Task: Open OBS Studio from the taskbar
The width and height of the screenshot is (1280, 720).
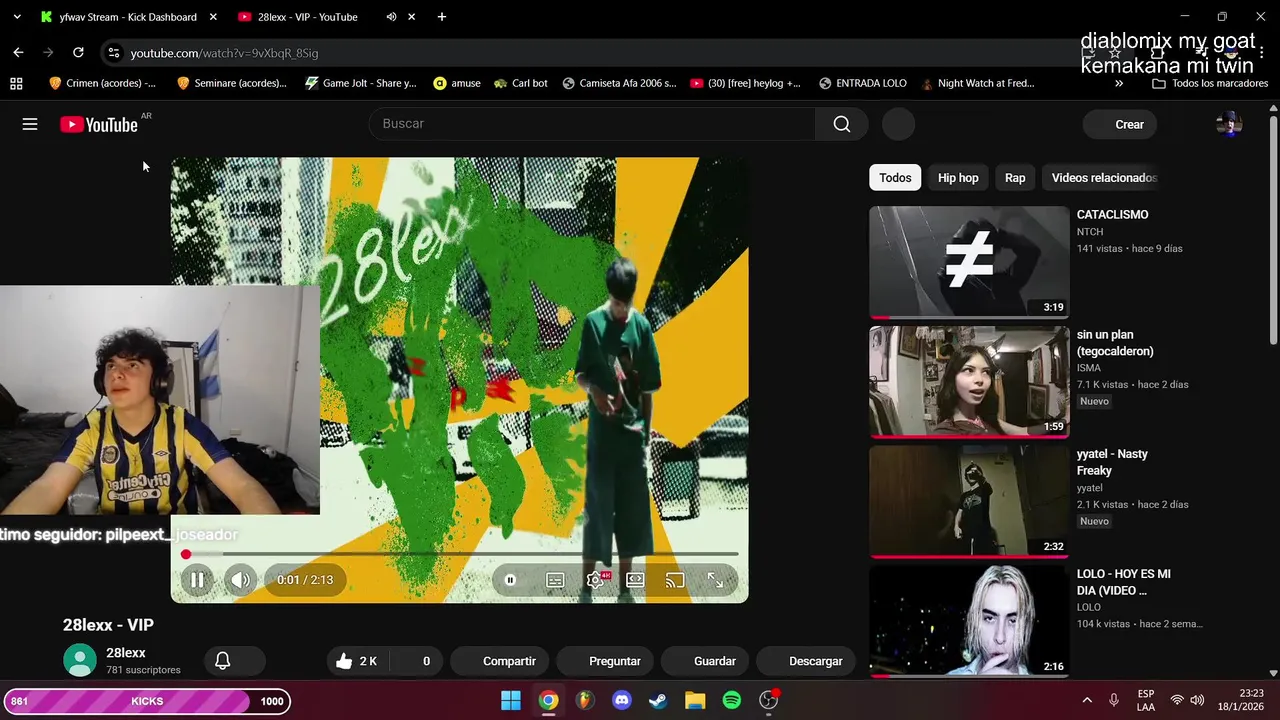Action: pyautogui.click(x=768, y=701)
